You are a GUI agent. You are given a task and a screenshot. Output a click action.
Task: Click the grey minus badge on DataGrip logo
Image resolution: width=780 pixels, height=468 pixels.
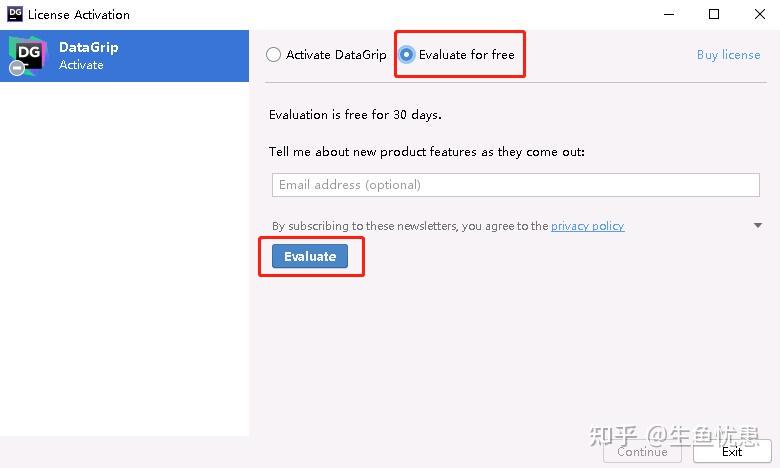click(17, 68)
